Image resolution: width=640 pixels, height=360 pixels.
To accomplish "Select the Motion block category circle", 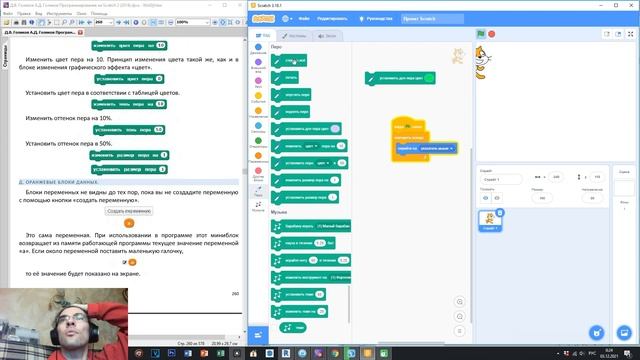I will coord(258,47).
